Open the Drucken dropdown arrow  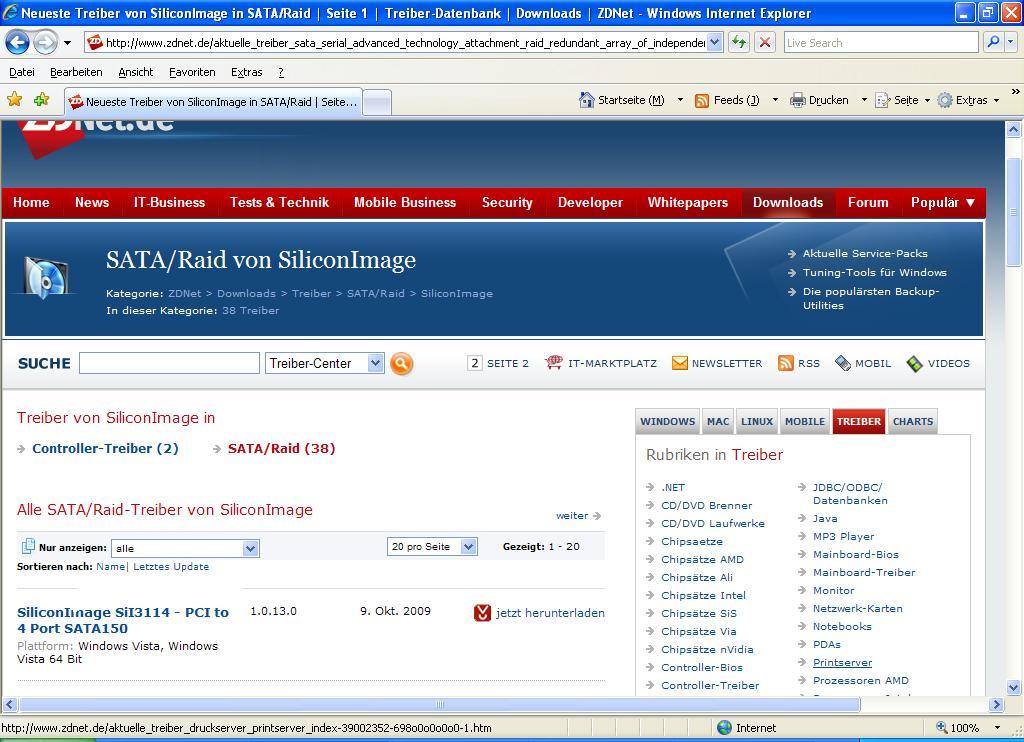[x=864, y=100]
